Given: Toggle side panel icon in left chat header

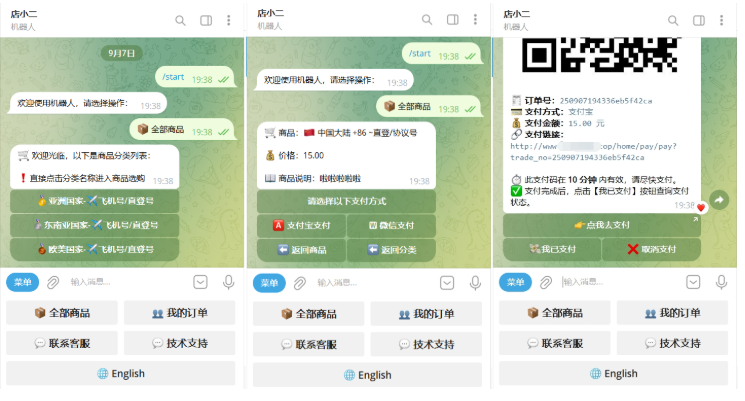Looking at the screenshot, I should click(x=206, y=20).
